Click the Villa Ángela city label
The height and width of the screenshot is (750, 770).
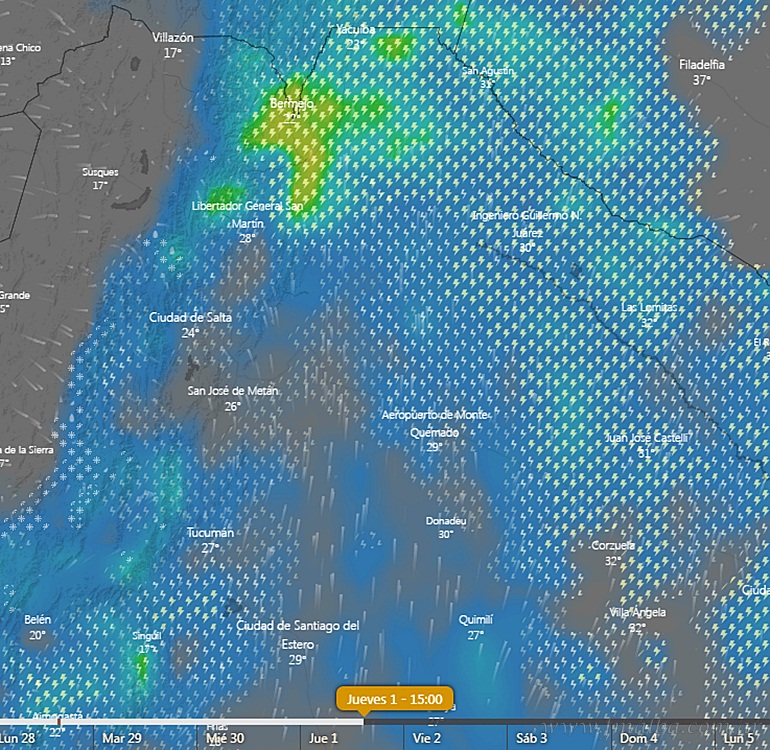pos(637,613)
